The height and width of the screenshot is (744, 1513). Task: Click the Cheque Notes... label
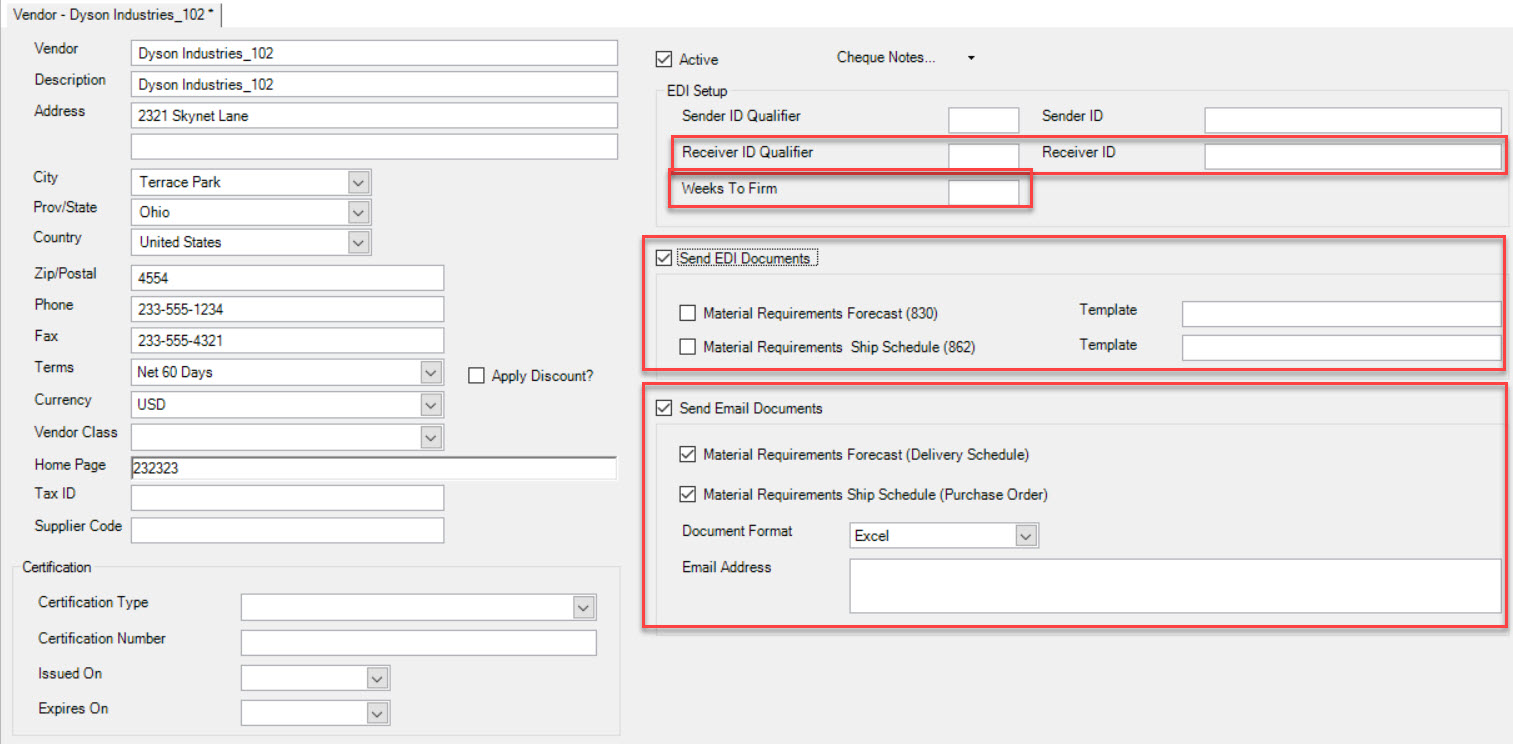[886, 58]
